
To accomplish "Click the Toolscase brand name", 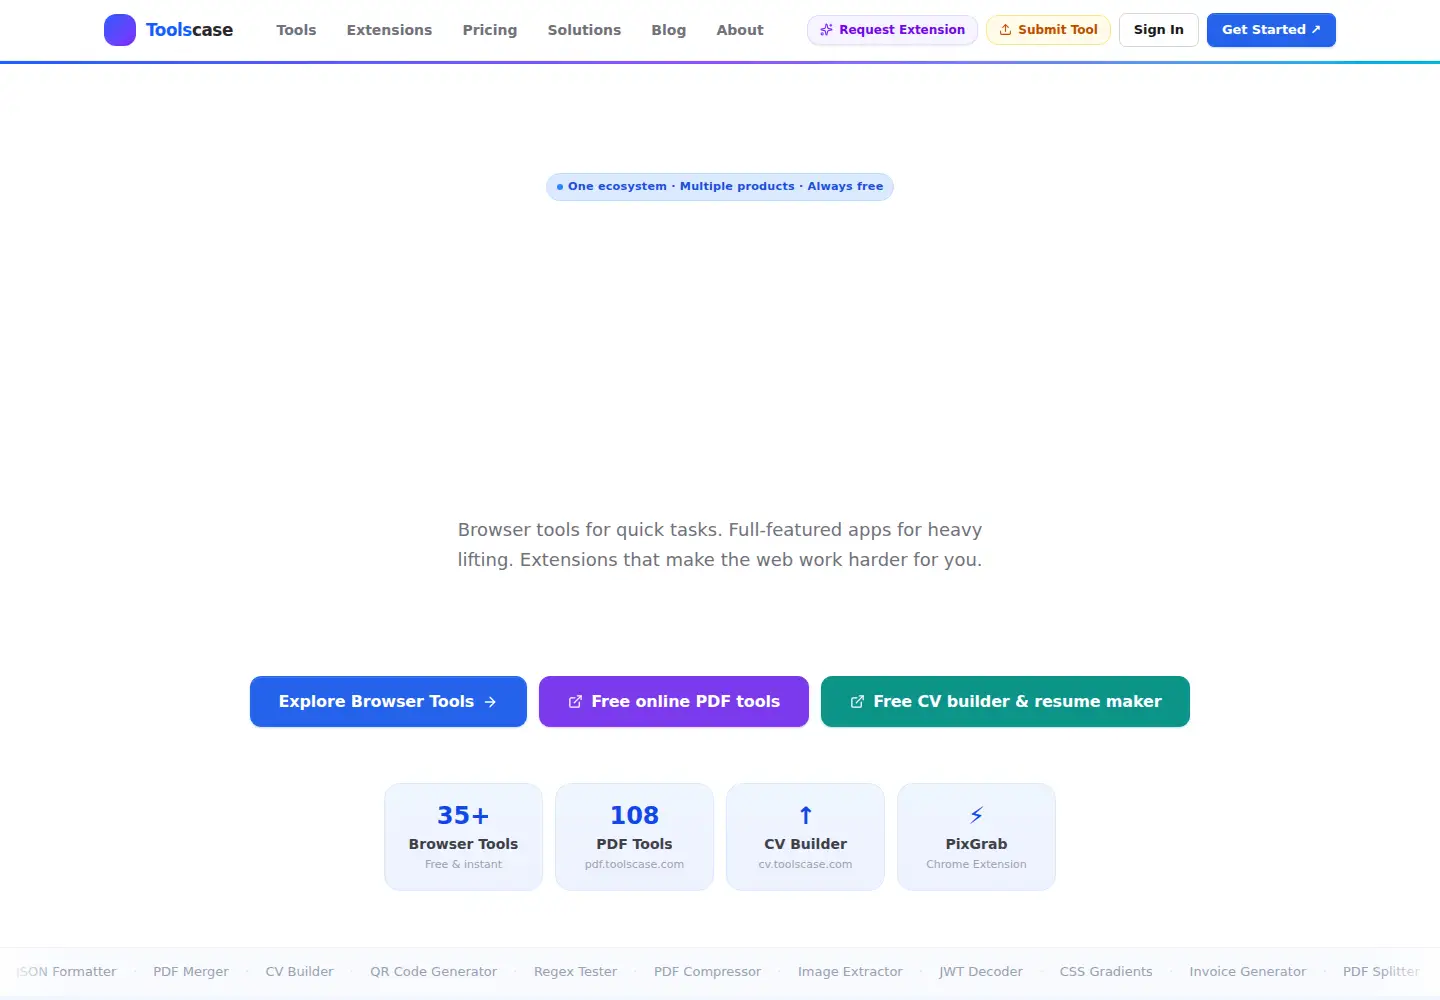I will 189,30.
